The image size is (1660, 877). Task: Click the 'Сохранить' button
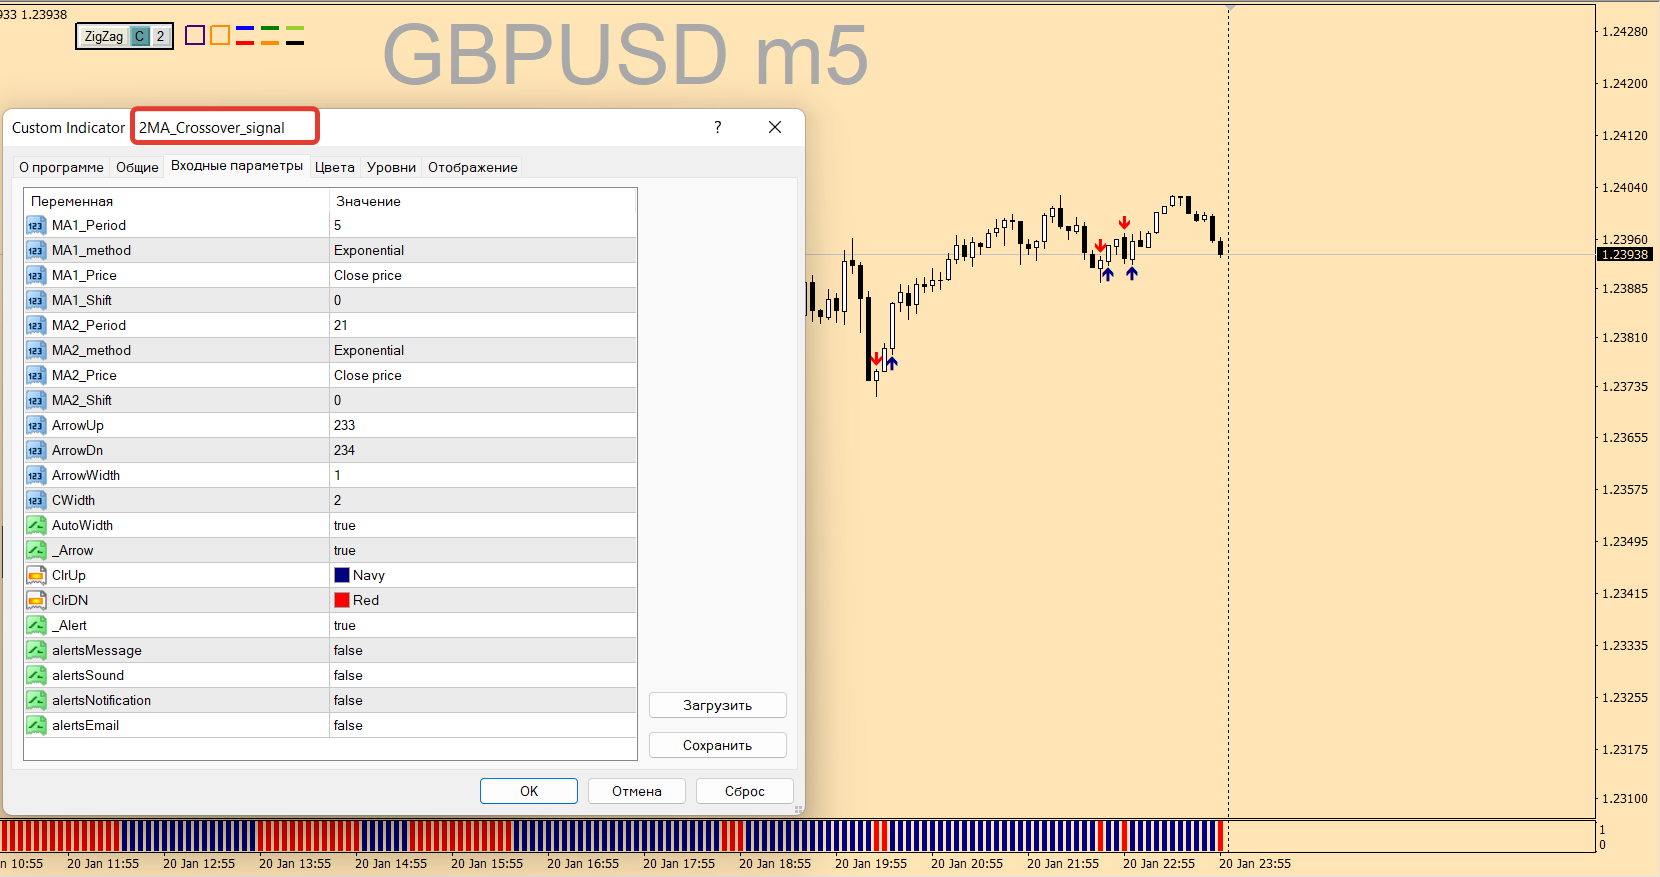(x=718, y=745)
